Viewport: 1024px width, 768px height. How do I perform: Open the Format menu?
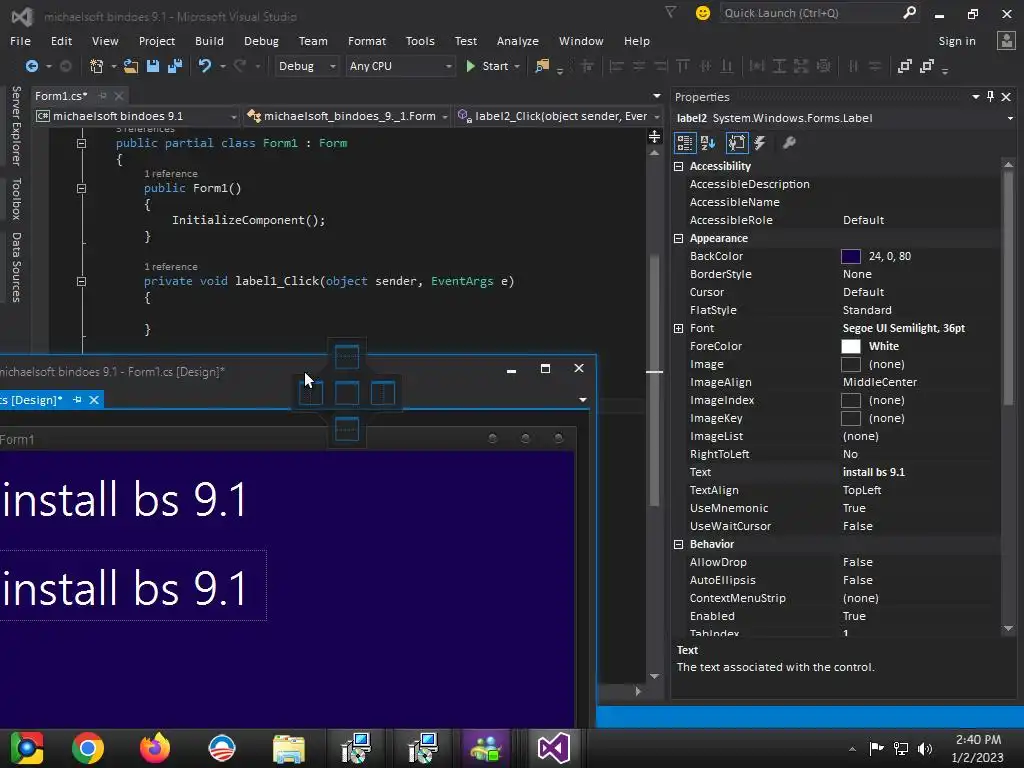pos(366,41)
